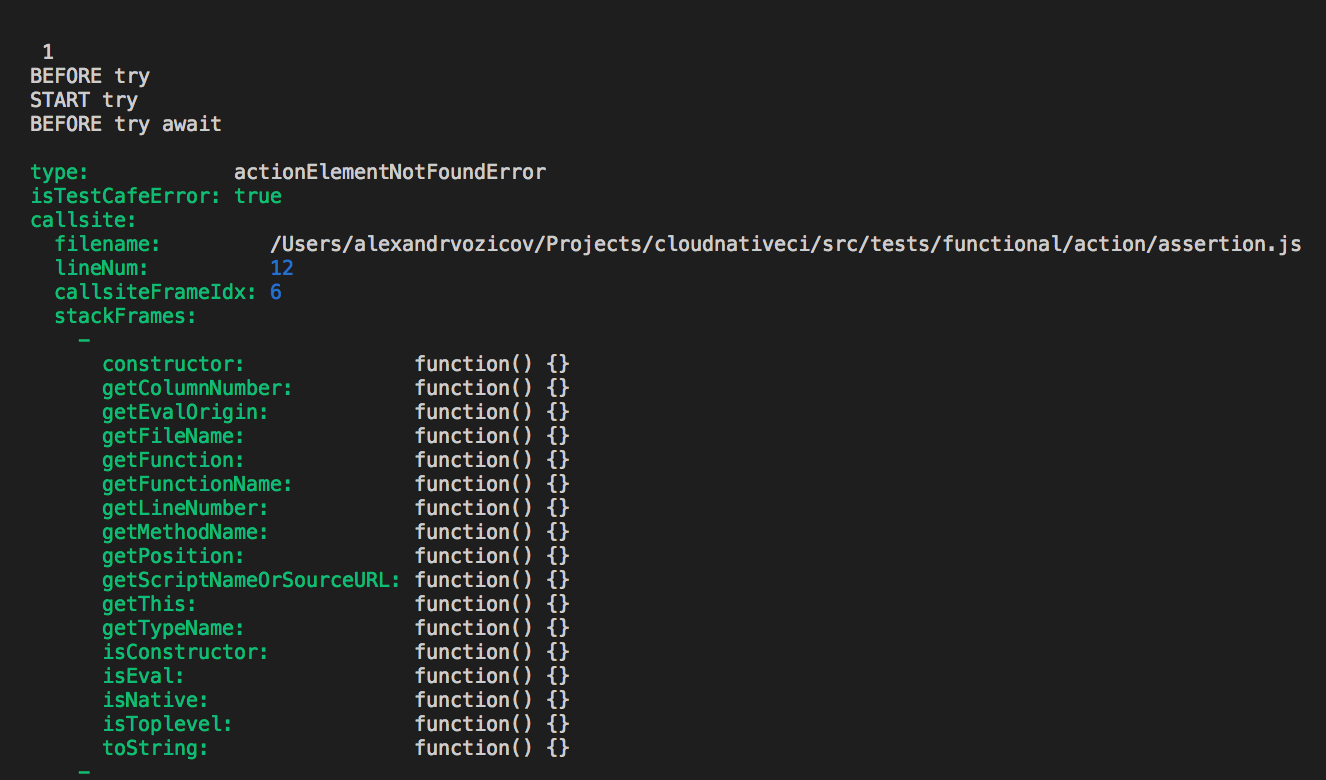Click the 'isToplevel:' key
The image size is (1326, 780).
pyautogui.click(x=167, y=724)
